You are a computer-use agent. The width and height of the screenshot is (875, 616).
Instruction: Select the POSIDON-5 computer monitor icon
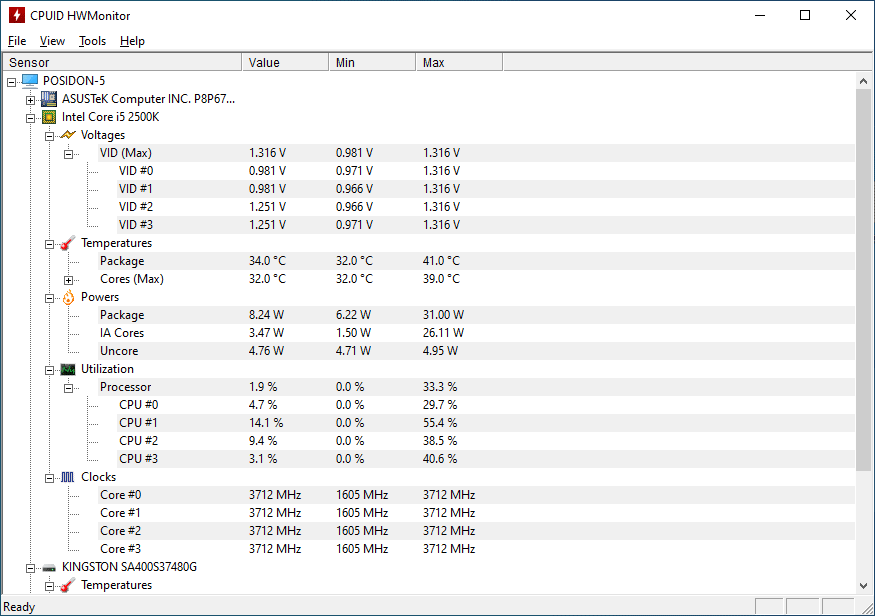coord(30,81)
